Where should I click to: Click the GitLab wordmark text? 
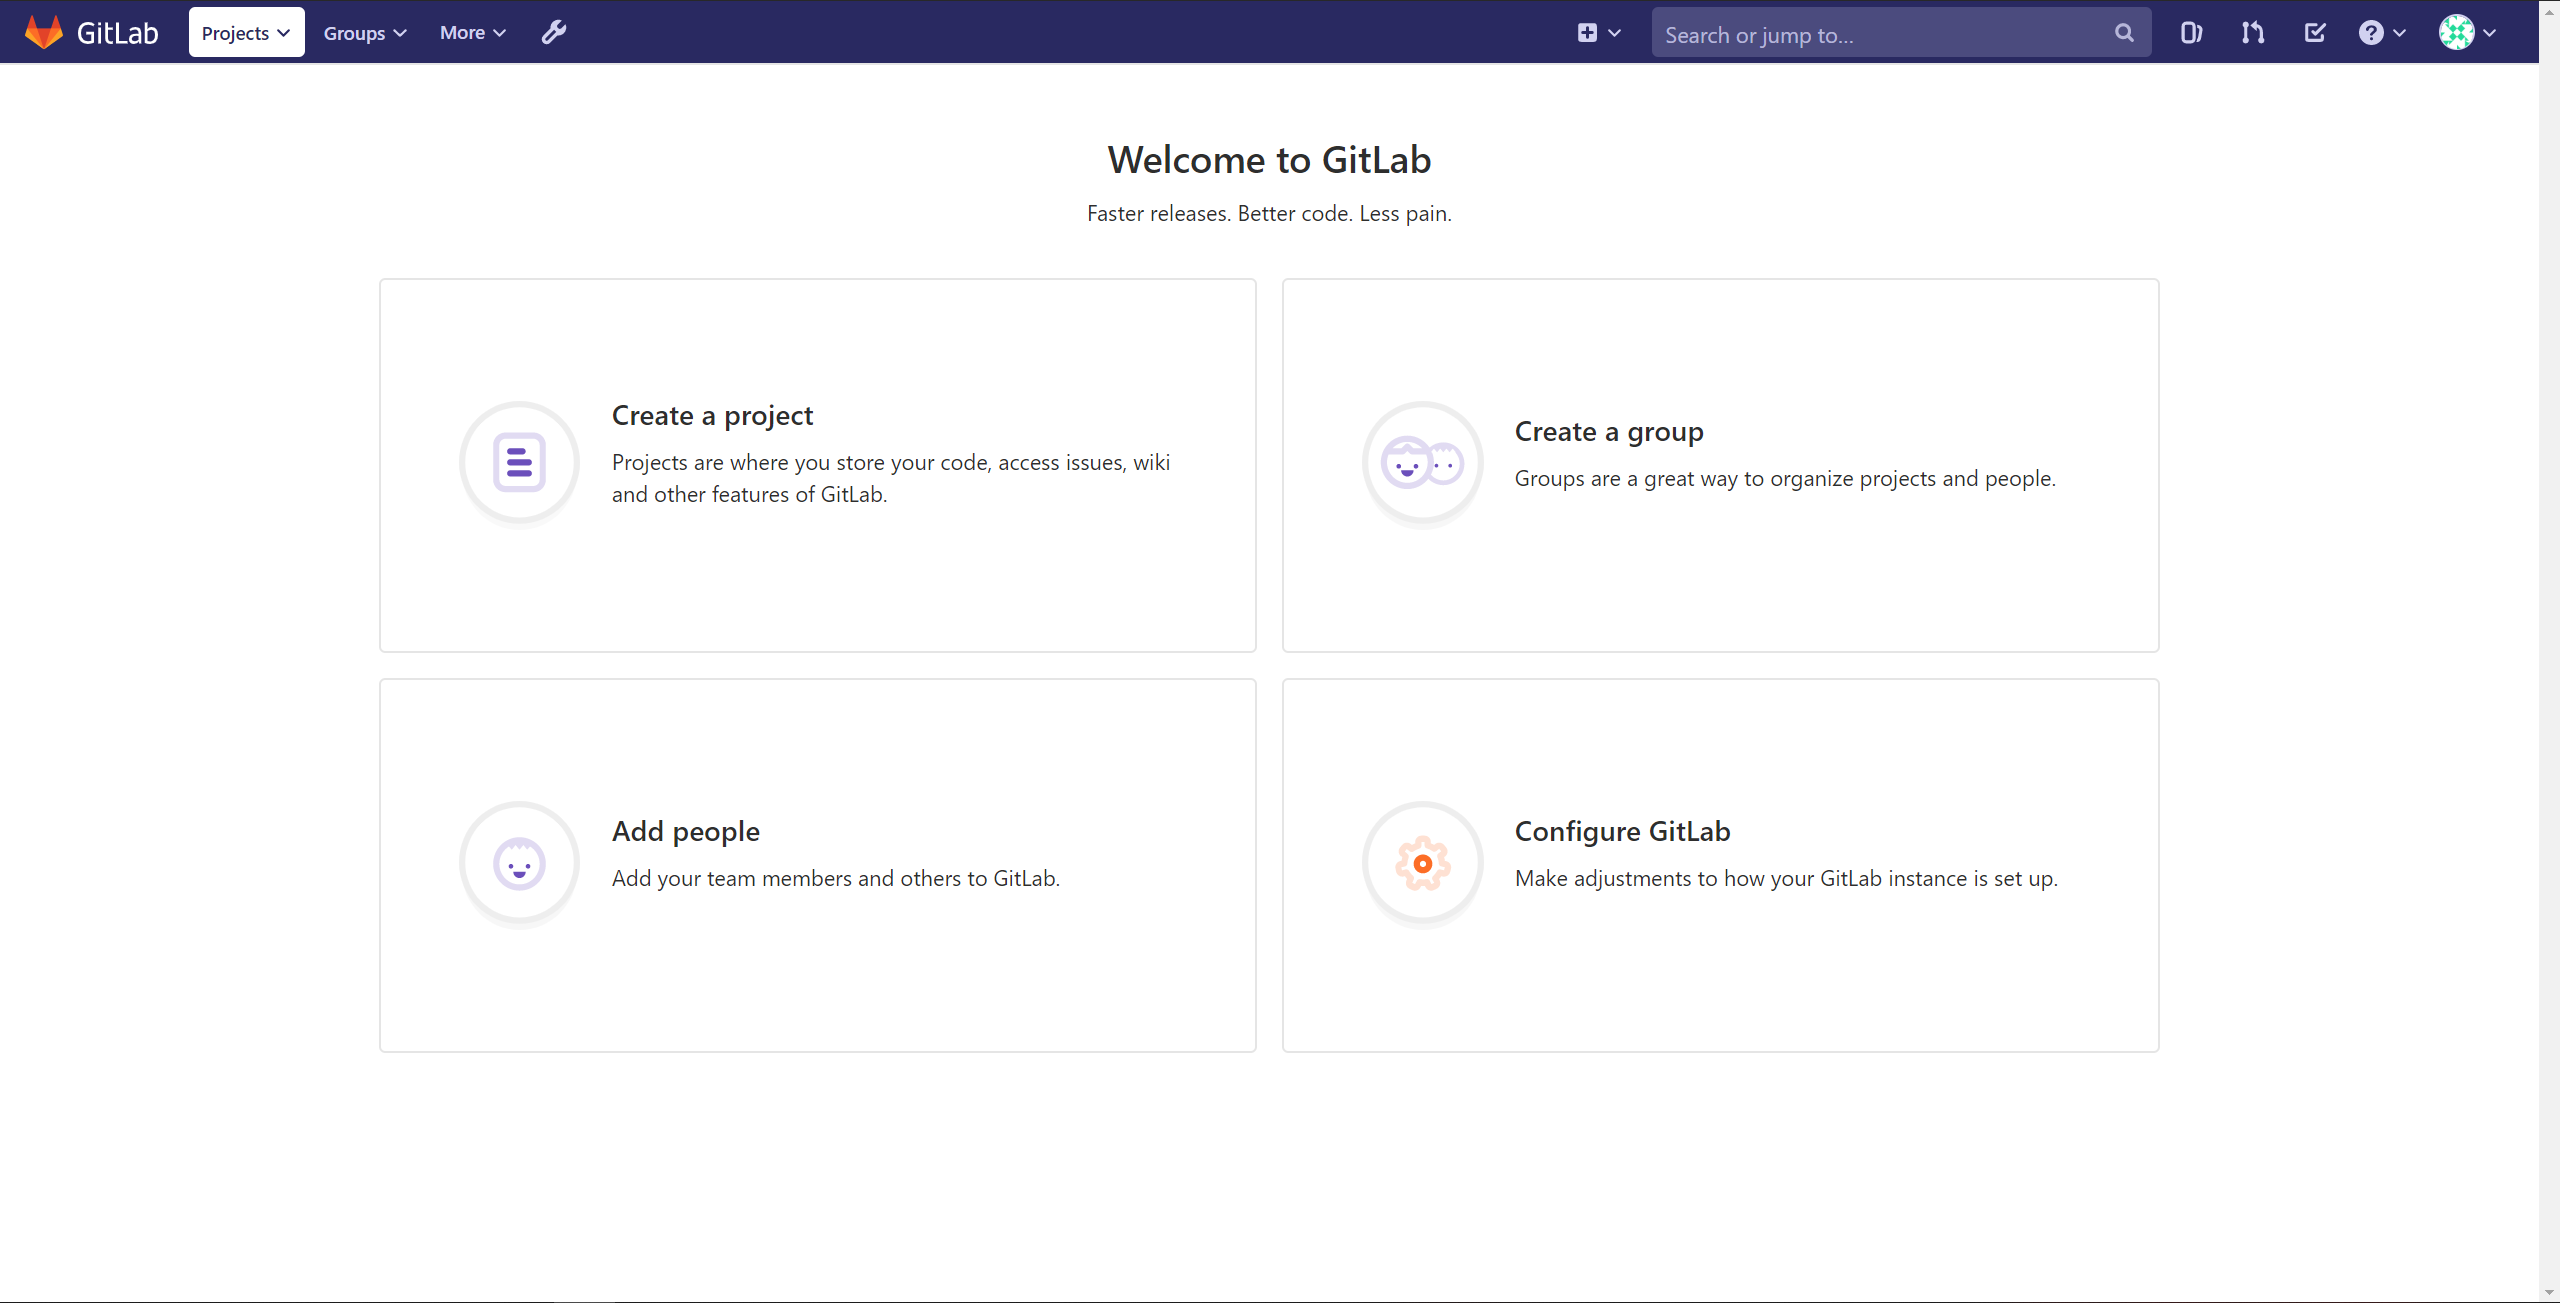coord(117,33)
